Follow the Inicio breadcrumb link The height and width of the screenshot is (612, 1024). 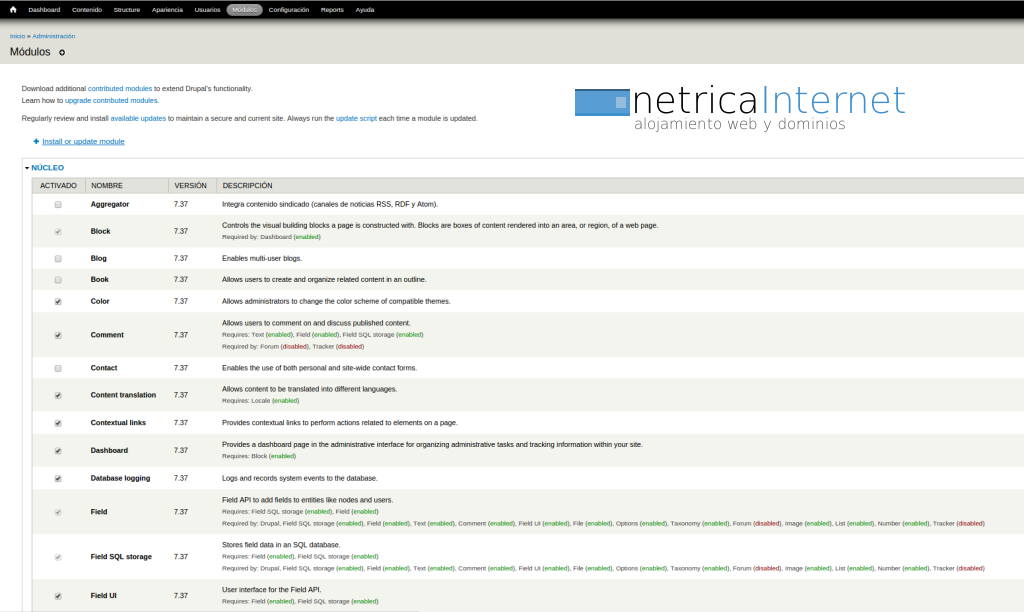click(x=17, y=35)
